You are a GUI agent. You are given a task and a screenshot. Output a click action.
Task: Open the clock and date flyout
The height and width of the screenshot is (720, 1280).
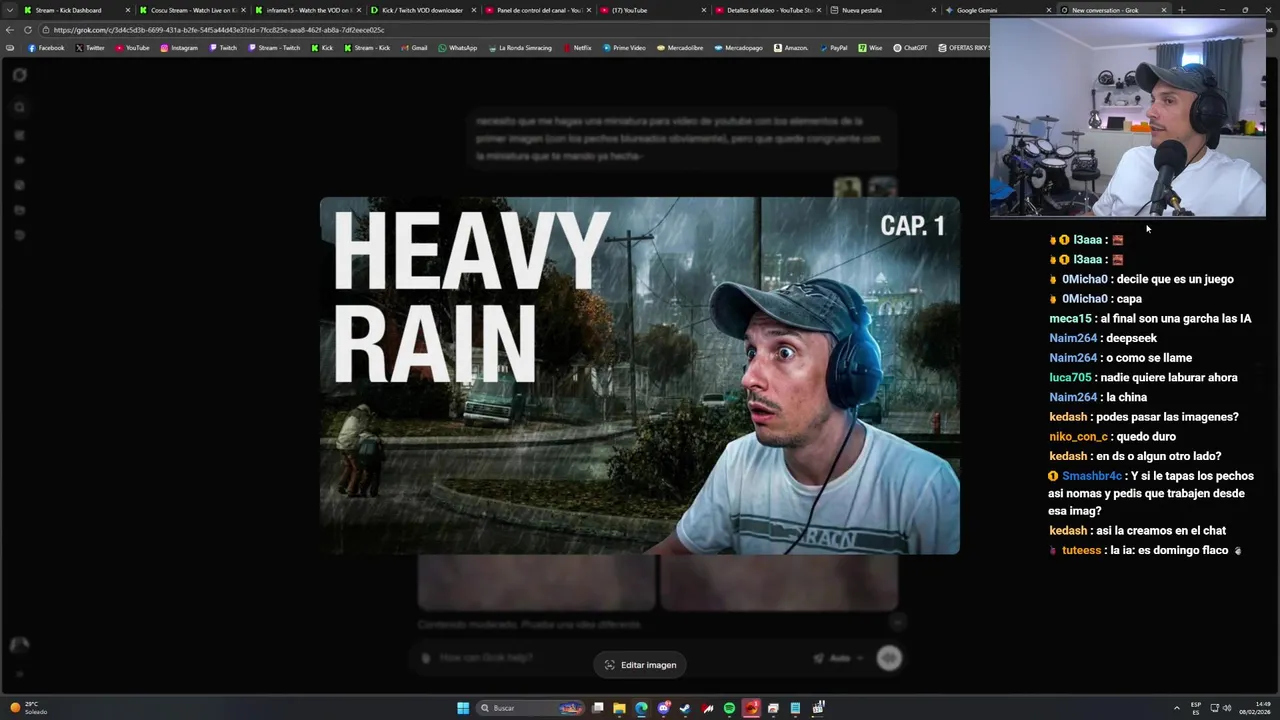1255,708
